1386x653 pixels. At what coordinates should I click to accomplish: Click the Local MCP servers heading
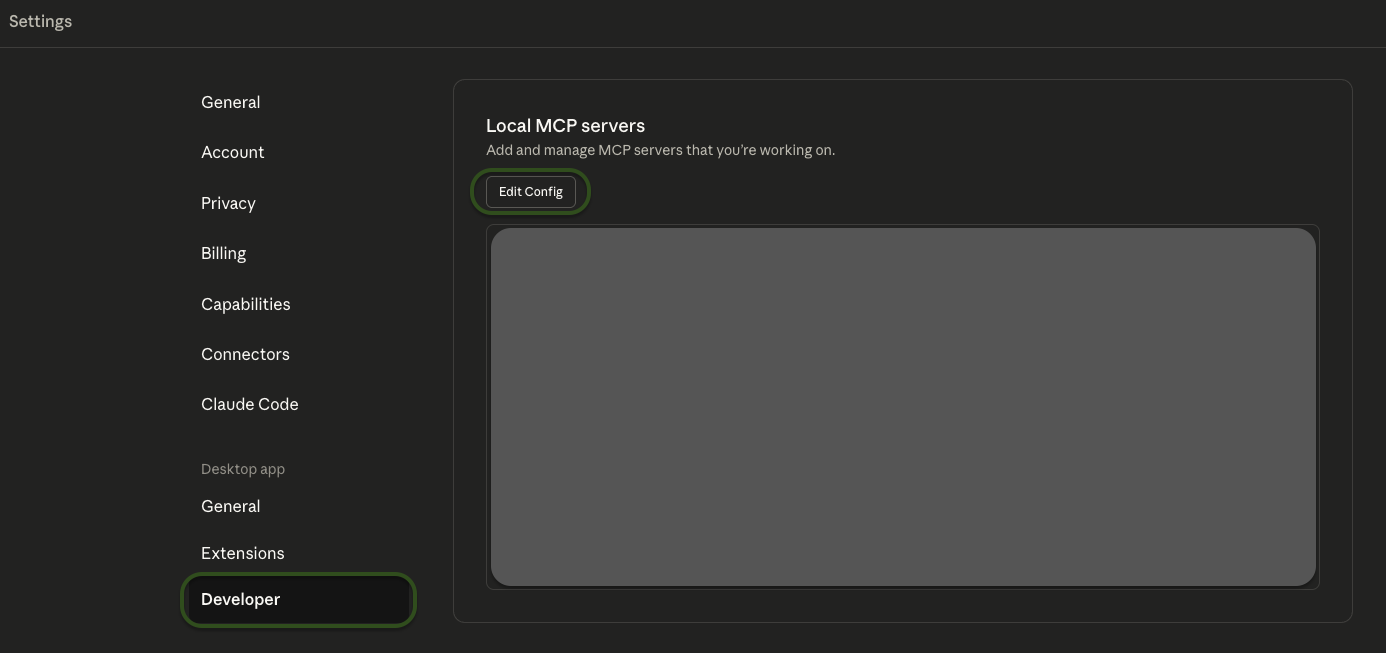[565, 126]
